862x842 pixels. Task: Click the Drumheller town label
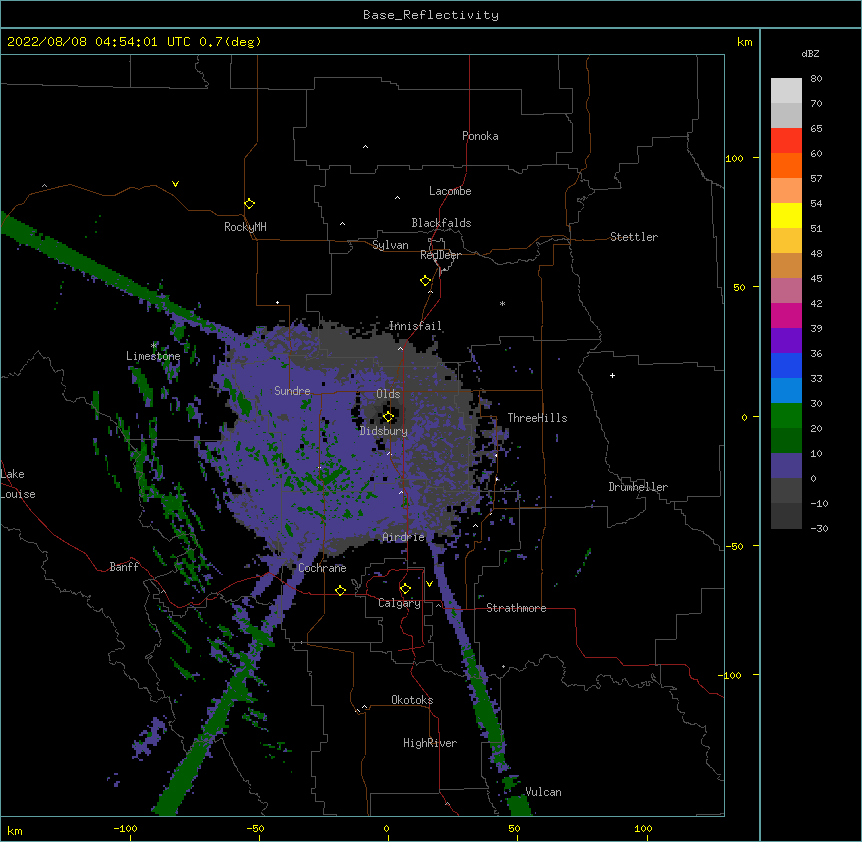click(638, 487)
